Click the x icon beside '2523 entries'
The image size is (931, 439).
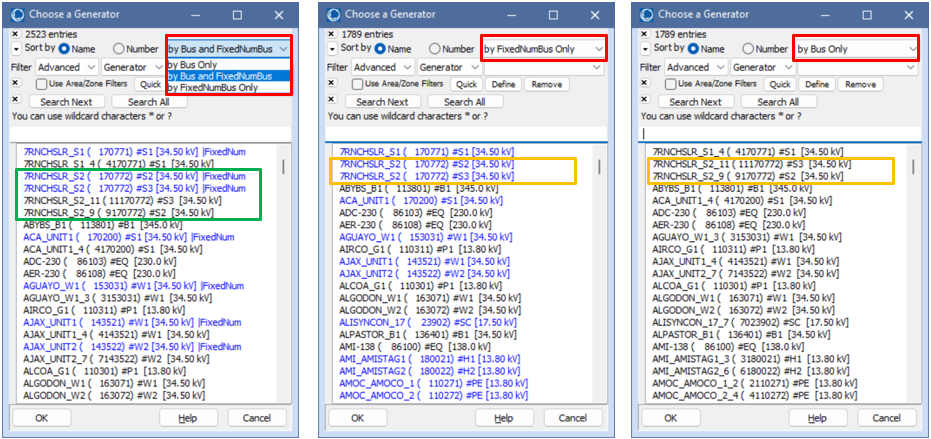click(x=16, y=34)
